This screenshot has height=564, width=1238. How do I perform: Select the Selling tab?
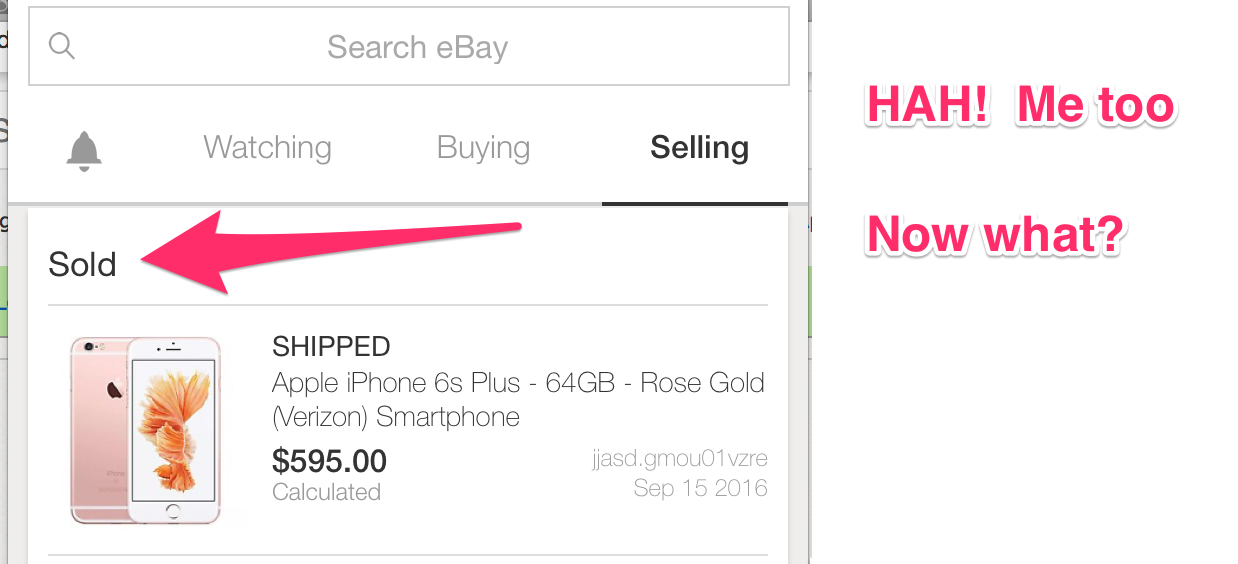[x=699, y=147]
